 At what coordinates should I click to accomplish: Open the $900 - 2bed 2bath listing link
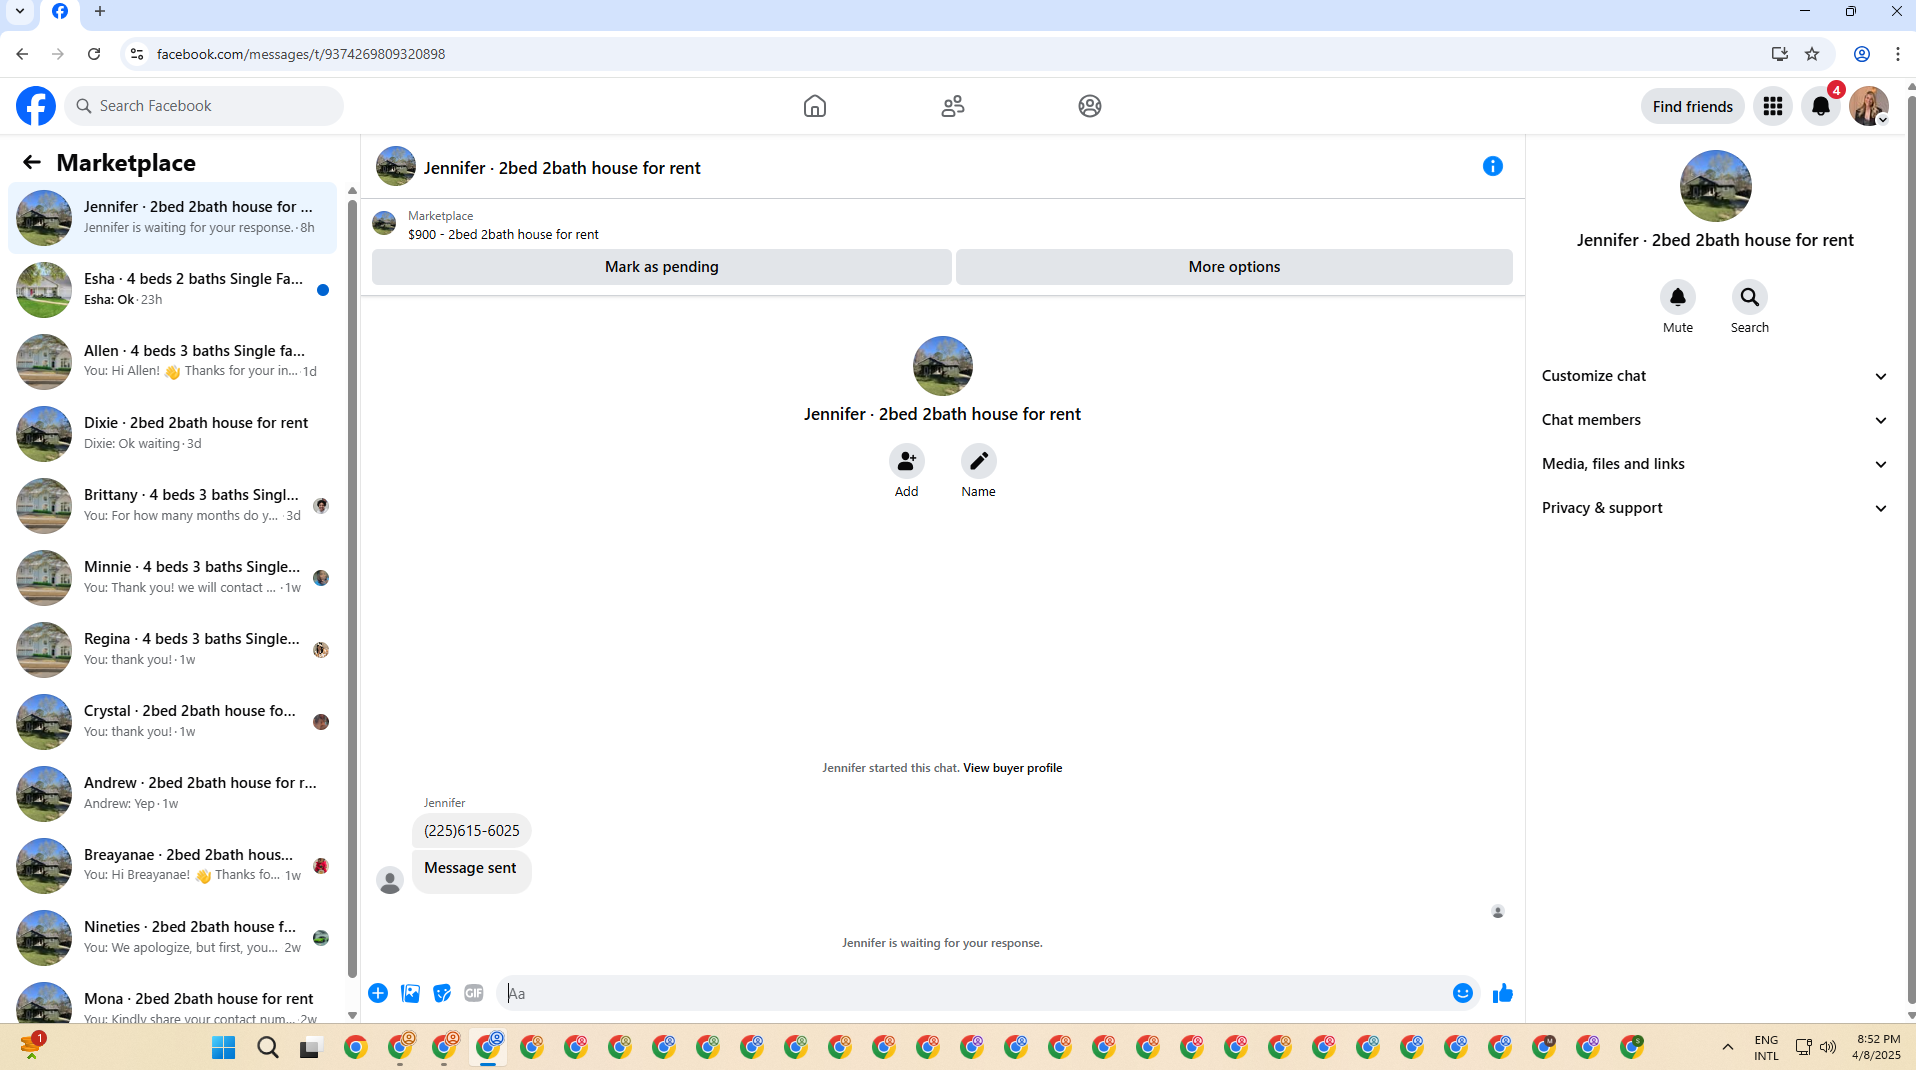click(503, 235)
